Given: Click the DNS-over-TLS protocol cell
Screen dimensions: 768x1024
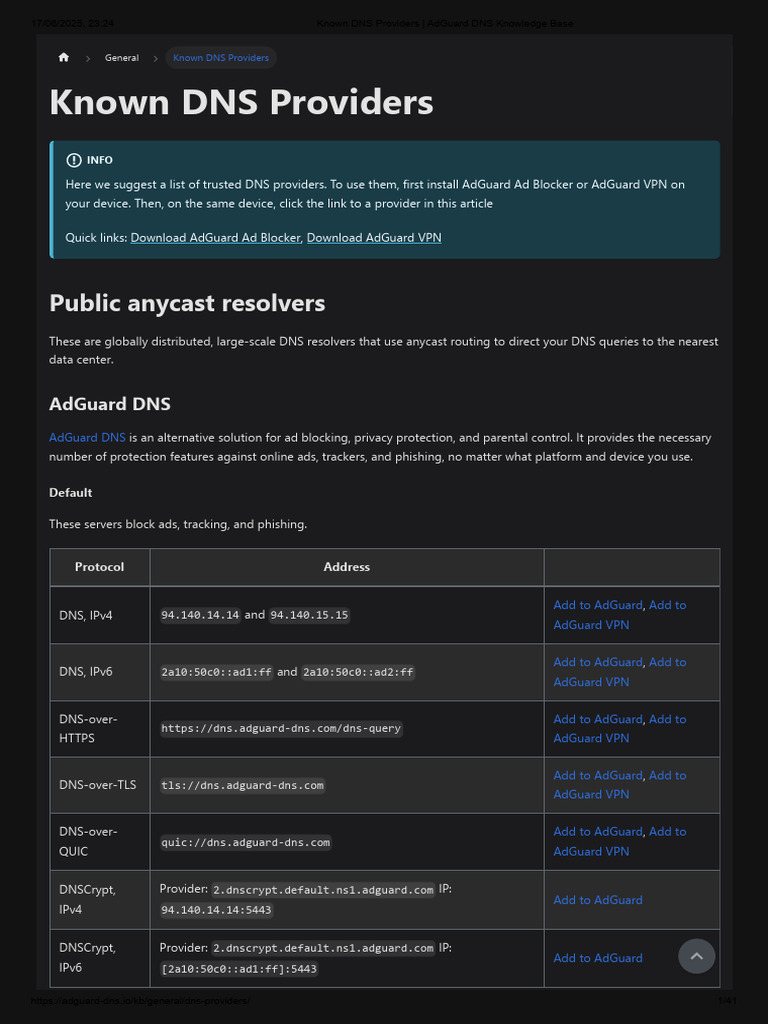Looking at the screenshot, I should pyautogui.click(x=98, y=784).
